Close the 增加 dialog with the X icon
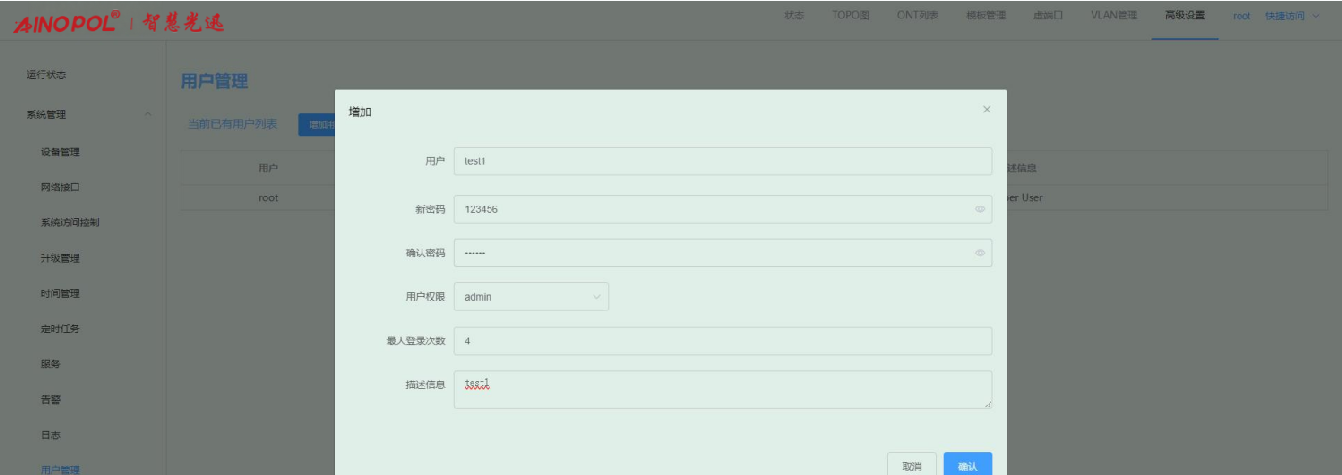 (x=986, y=109)
